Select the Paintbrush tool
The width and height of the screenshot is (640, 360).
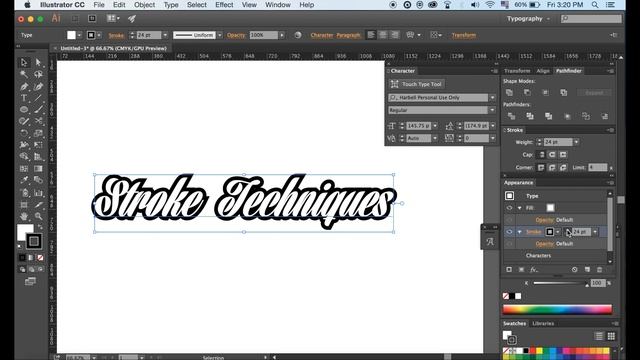click(38, 109)
